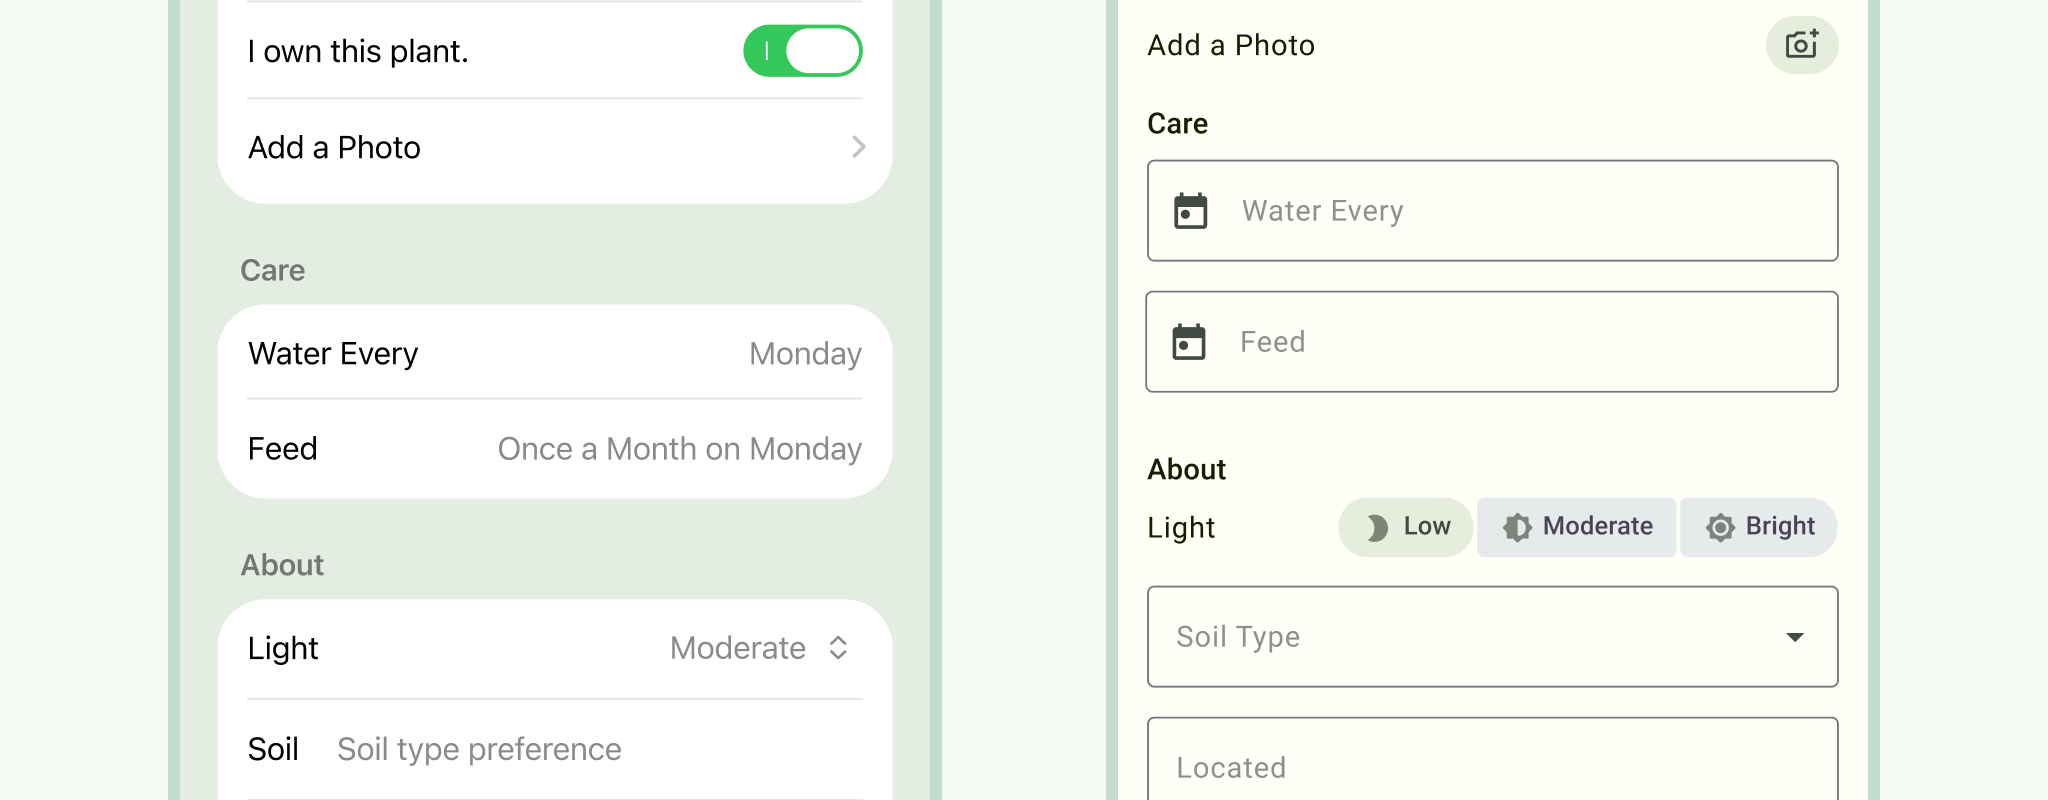2048x800 pixels.
Task: Click the Soil type preference field
Action: (479, 748)
